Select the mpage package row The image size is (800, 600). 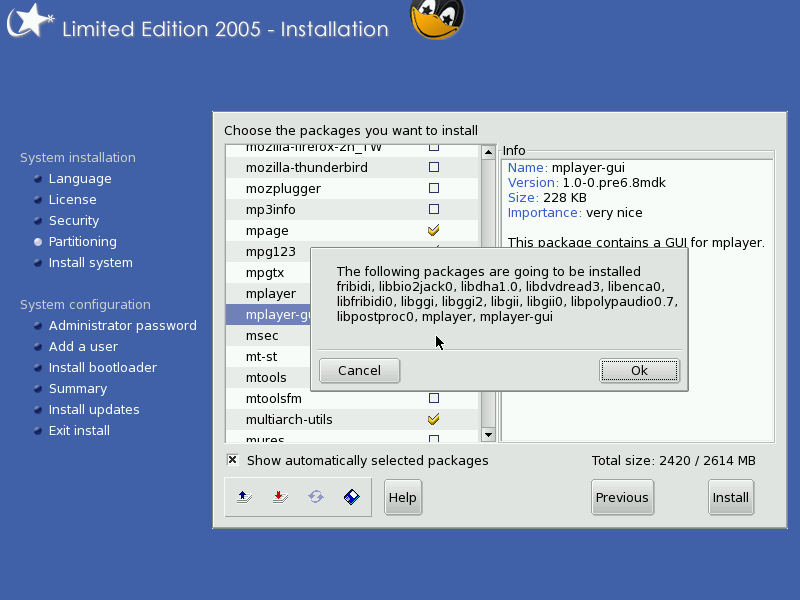[352, 230]
